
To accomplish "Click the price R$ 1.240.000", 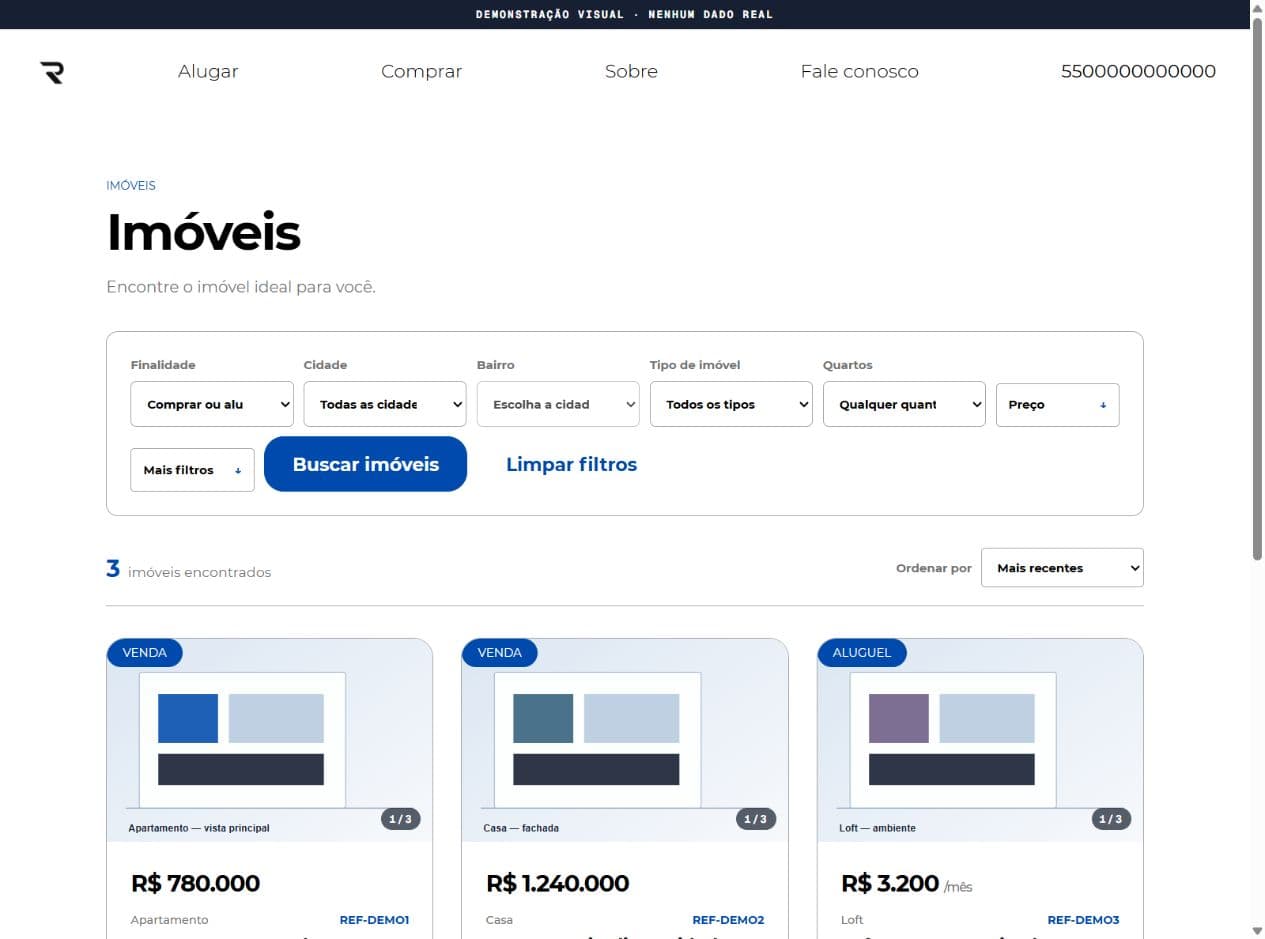I will click(557, 884).
